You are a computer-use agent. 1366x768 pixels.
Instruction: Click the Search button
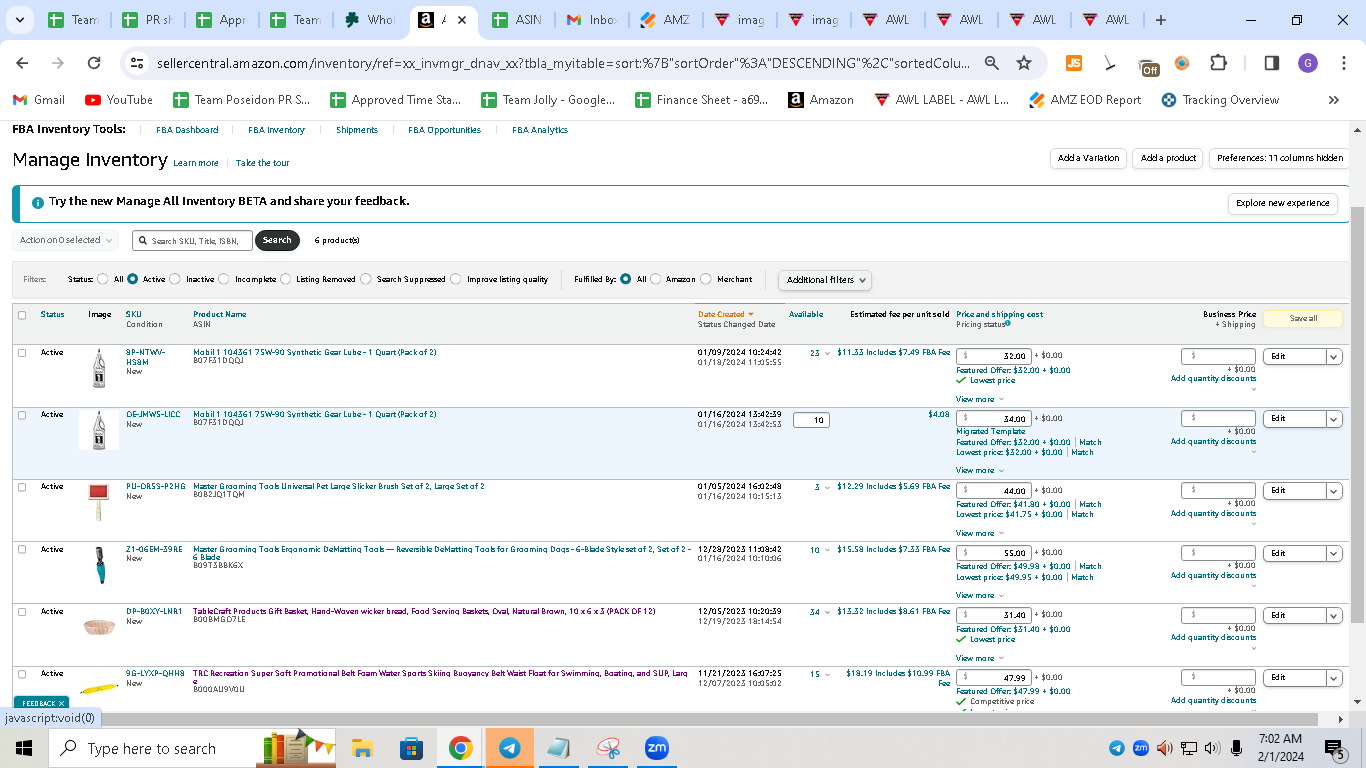(x=277, y=240)
